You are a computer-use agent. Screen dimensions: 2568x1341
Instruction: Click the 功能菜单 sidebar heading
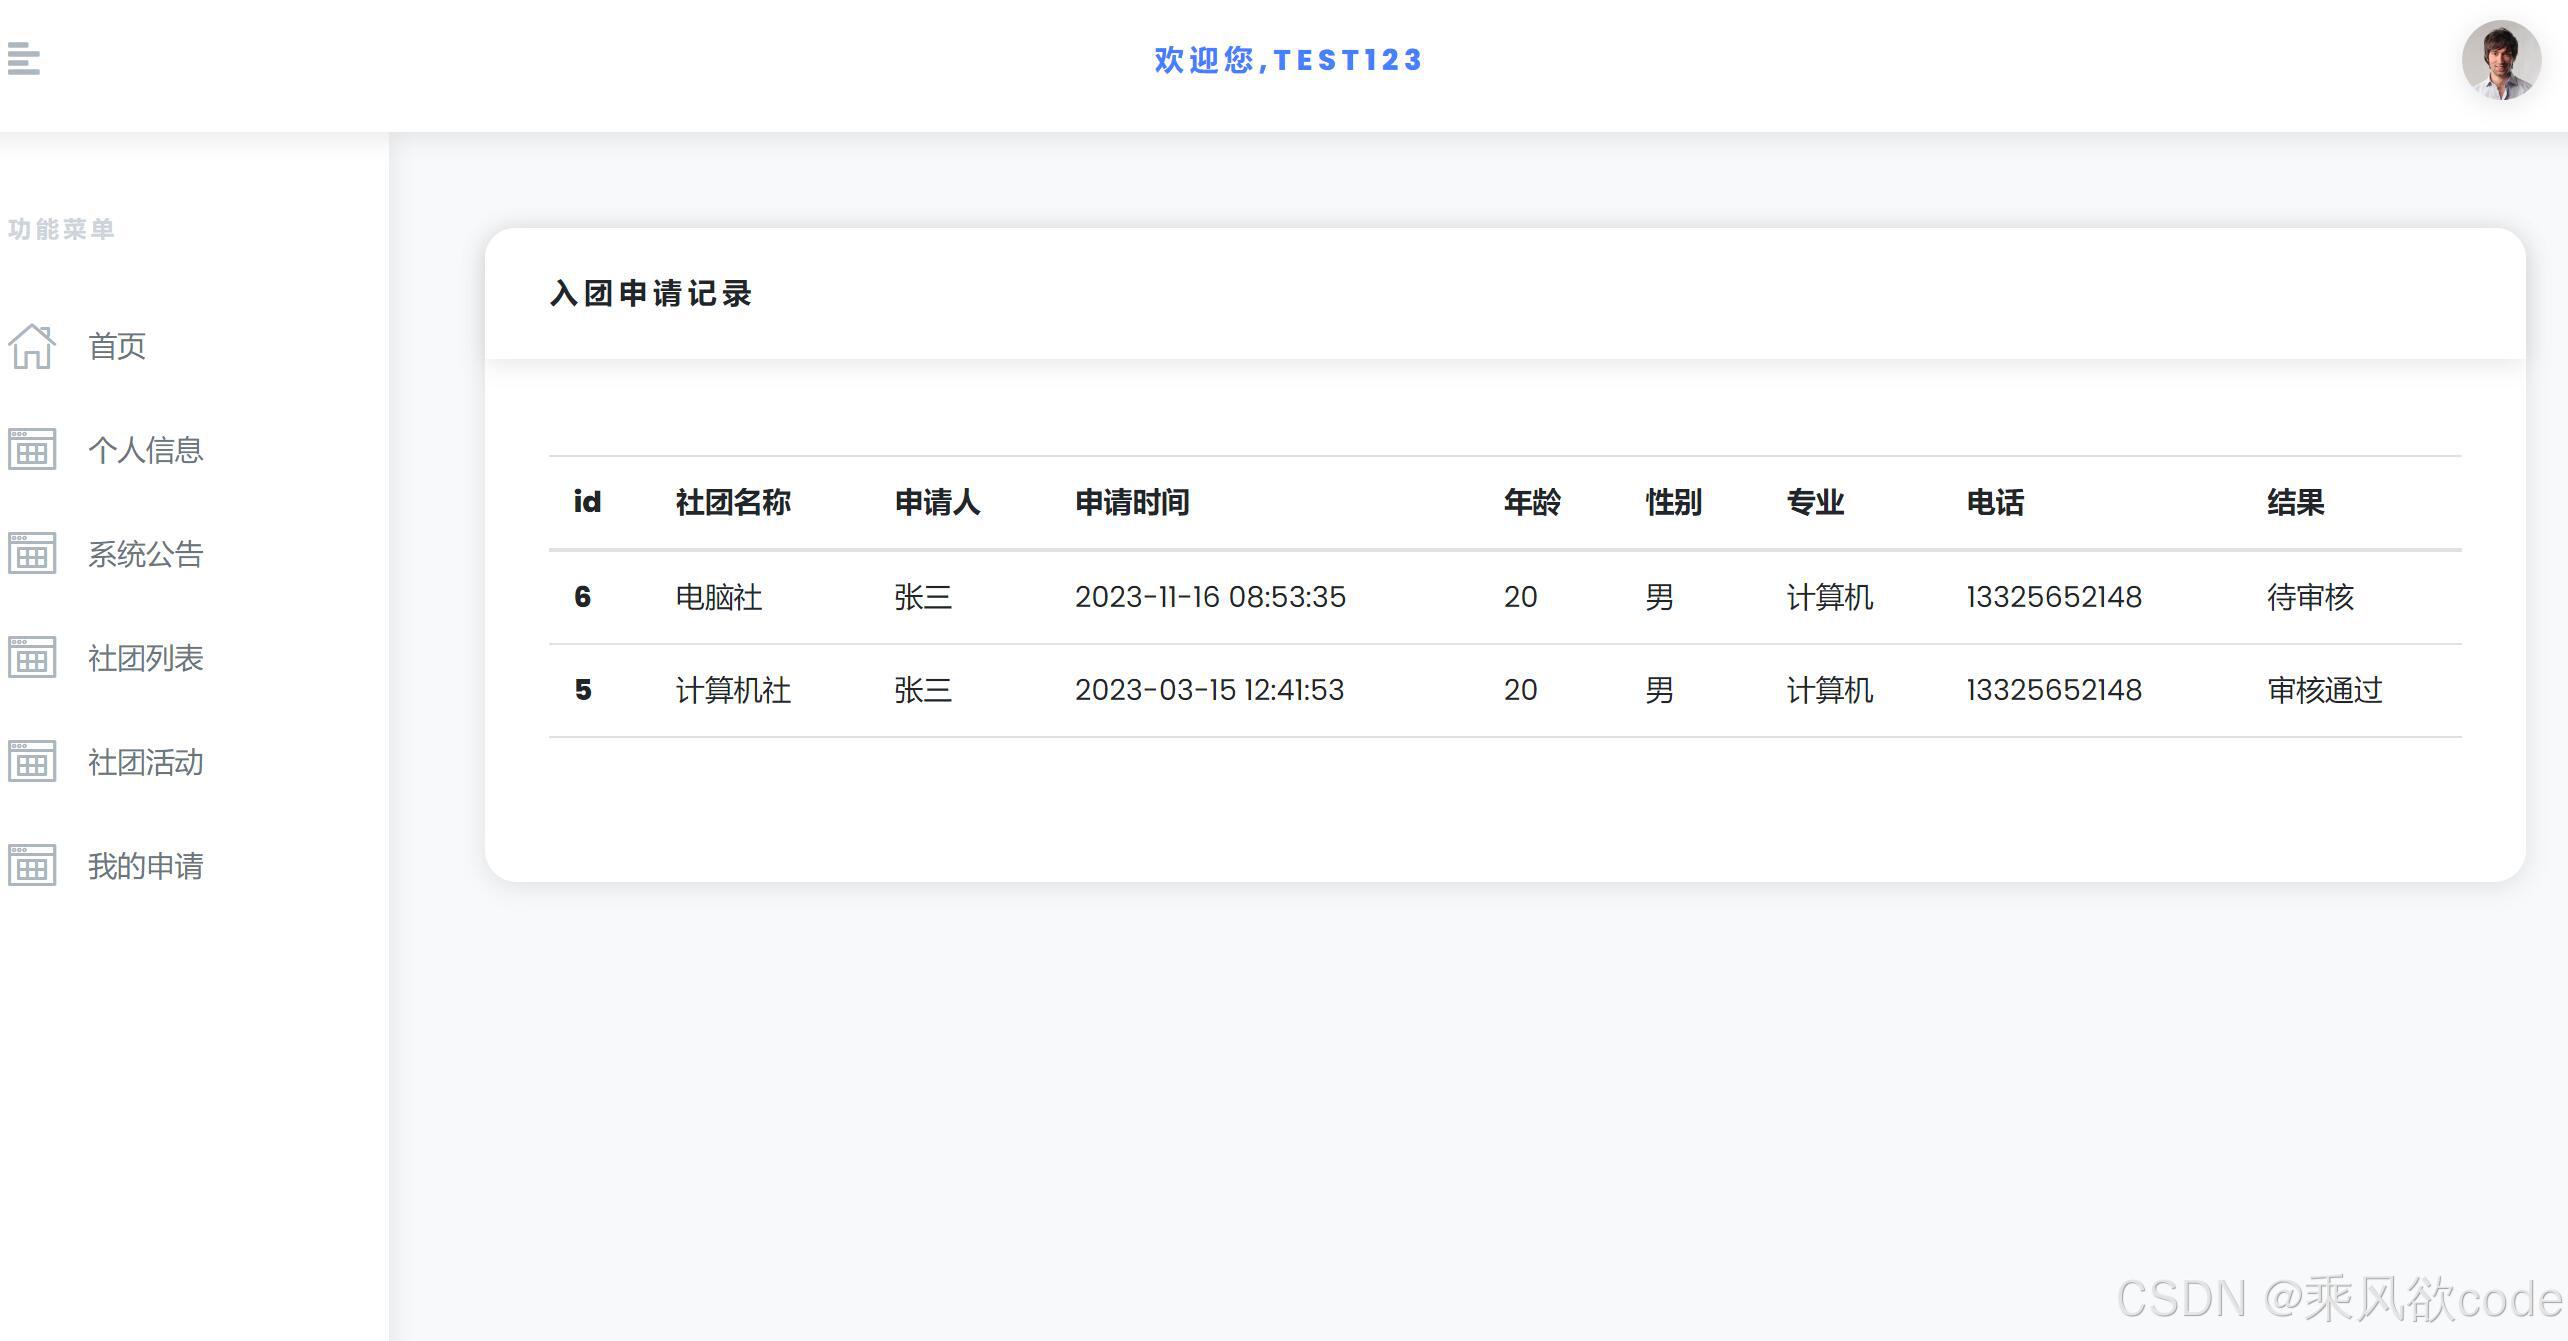[60, 228]
